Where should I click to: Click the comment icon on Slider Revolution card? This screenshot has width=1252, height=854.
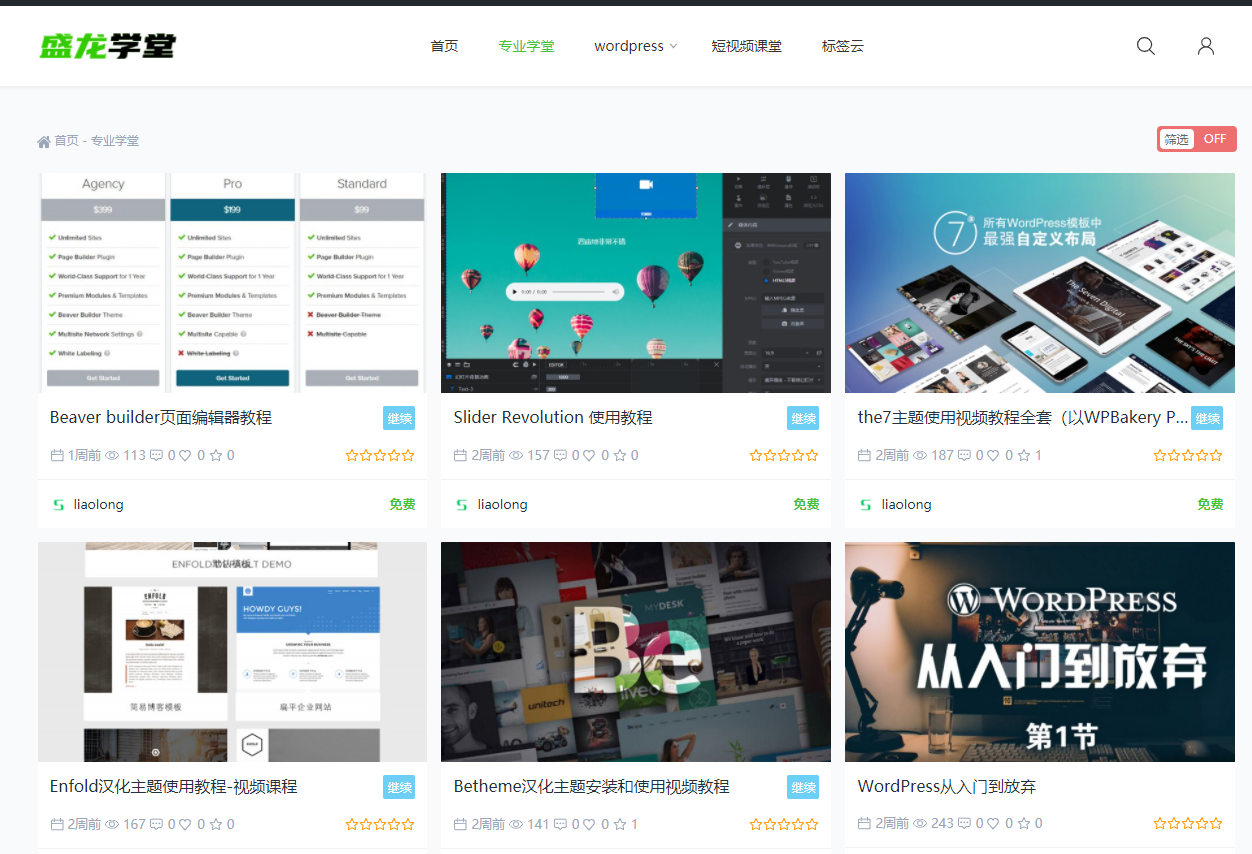[560, 455]
